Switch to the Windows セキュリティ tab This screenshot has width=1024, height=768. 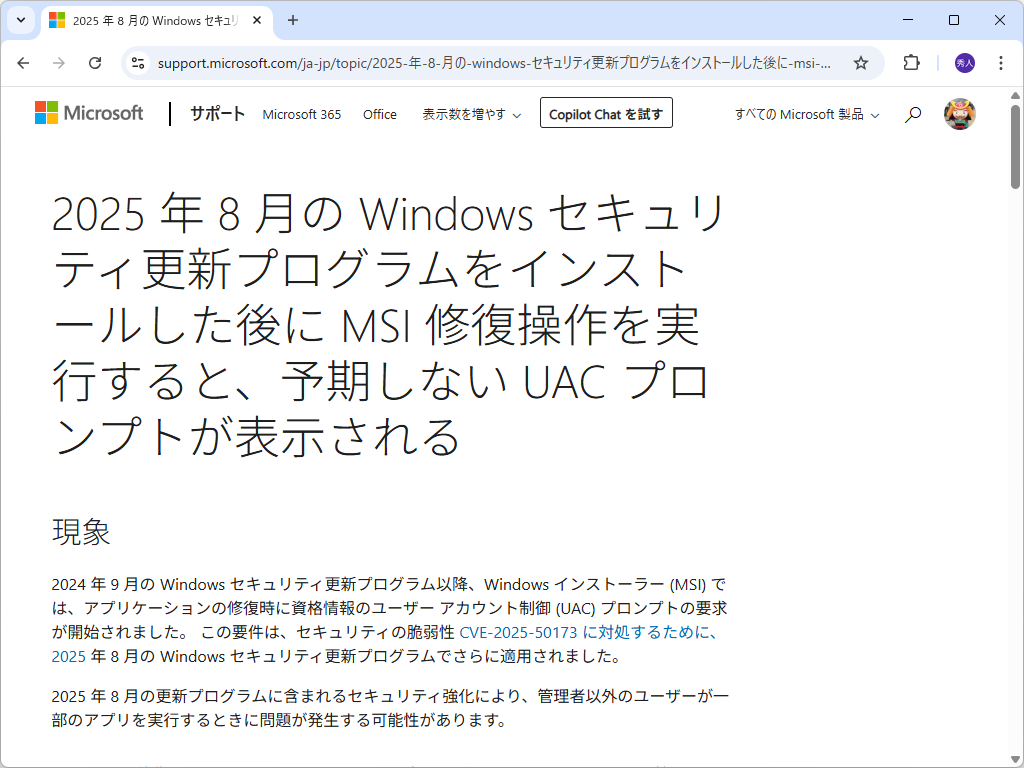click(150, 20)
